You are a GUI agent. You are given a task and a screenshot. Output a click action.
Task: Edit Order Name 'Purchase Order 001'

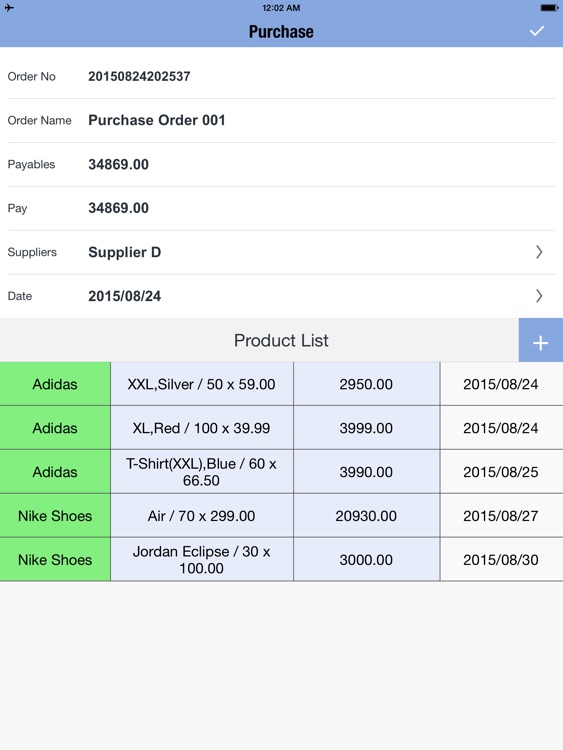(157, 120)
